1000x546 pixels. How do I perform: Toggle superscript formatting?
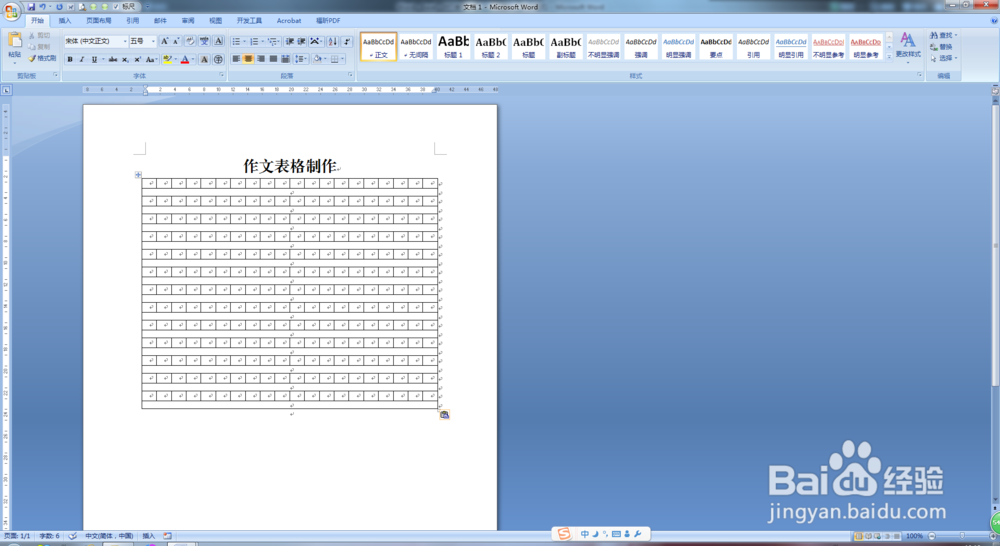136,59
